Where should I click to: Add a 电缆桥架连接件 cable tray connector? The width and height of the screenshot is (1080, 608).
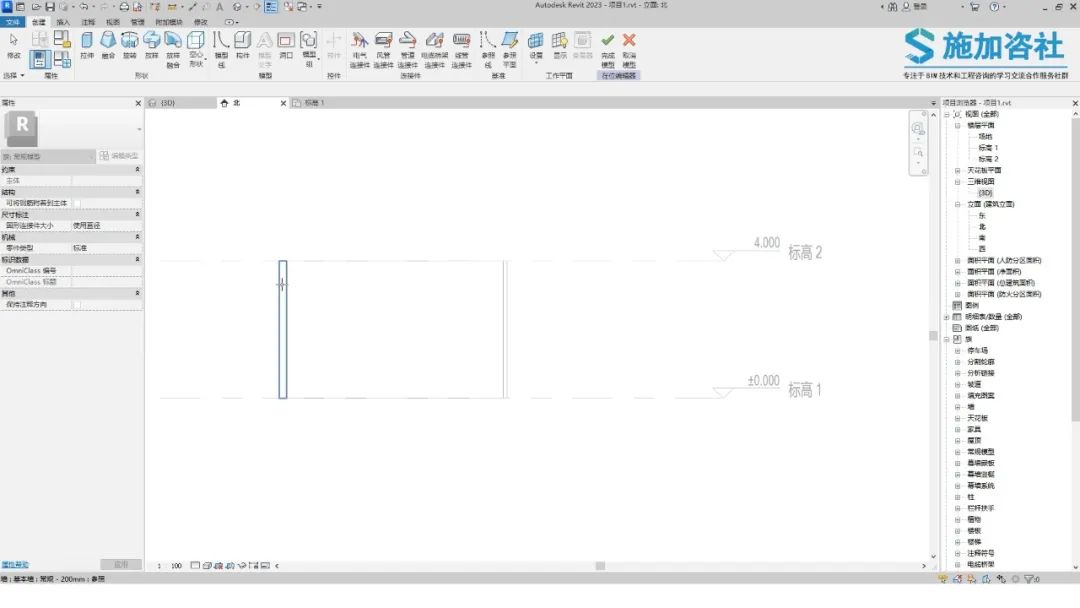click(435, 50)
